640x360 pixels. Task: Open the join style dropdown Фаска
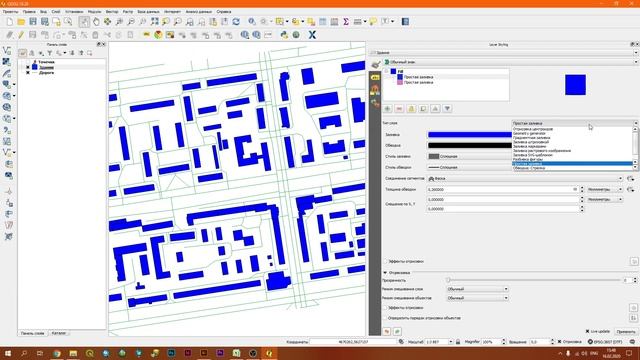click(x=525, y=178)
